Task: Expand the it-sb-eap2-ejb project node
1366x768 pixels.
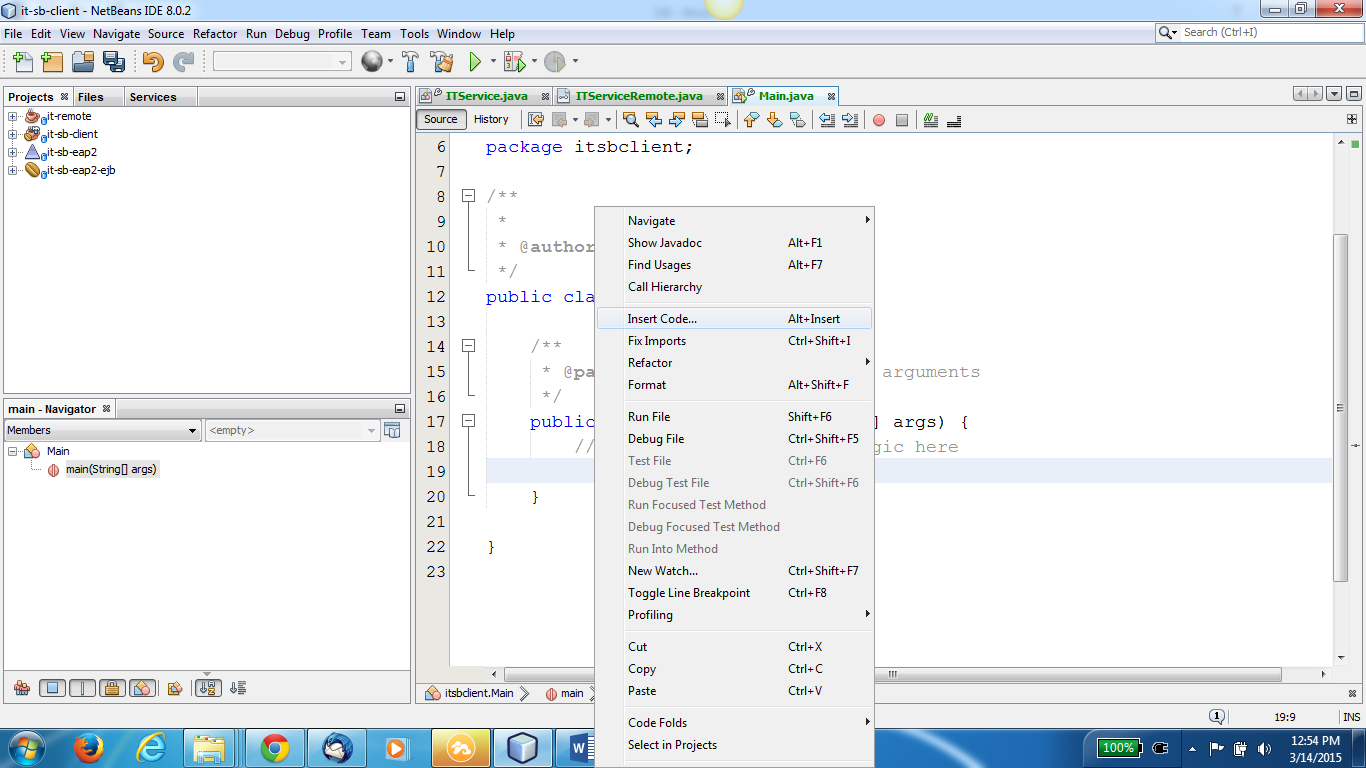Action: click(x=13, y=170)
